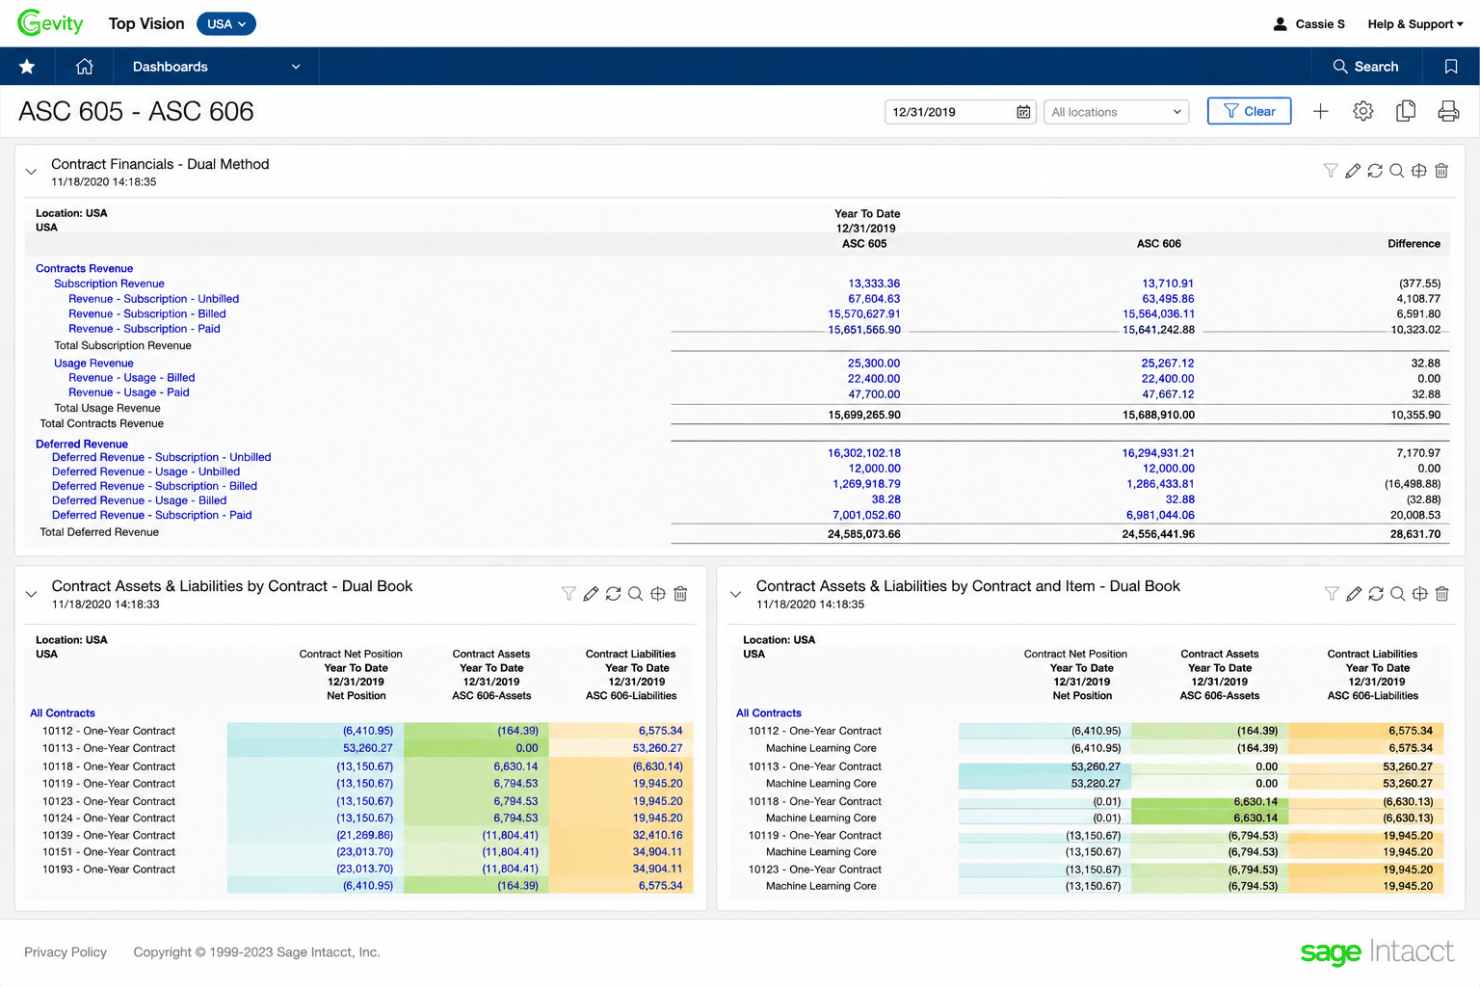Open Revenue - Subscription - Billed link
Image resolution: width=1480 pixels, height=987 pixels.
147,313
